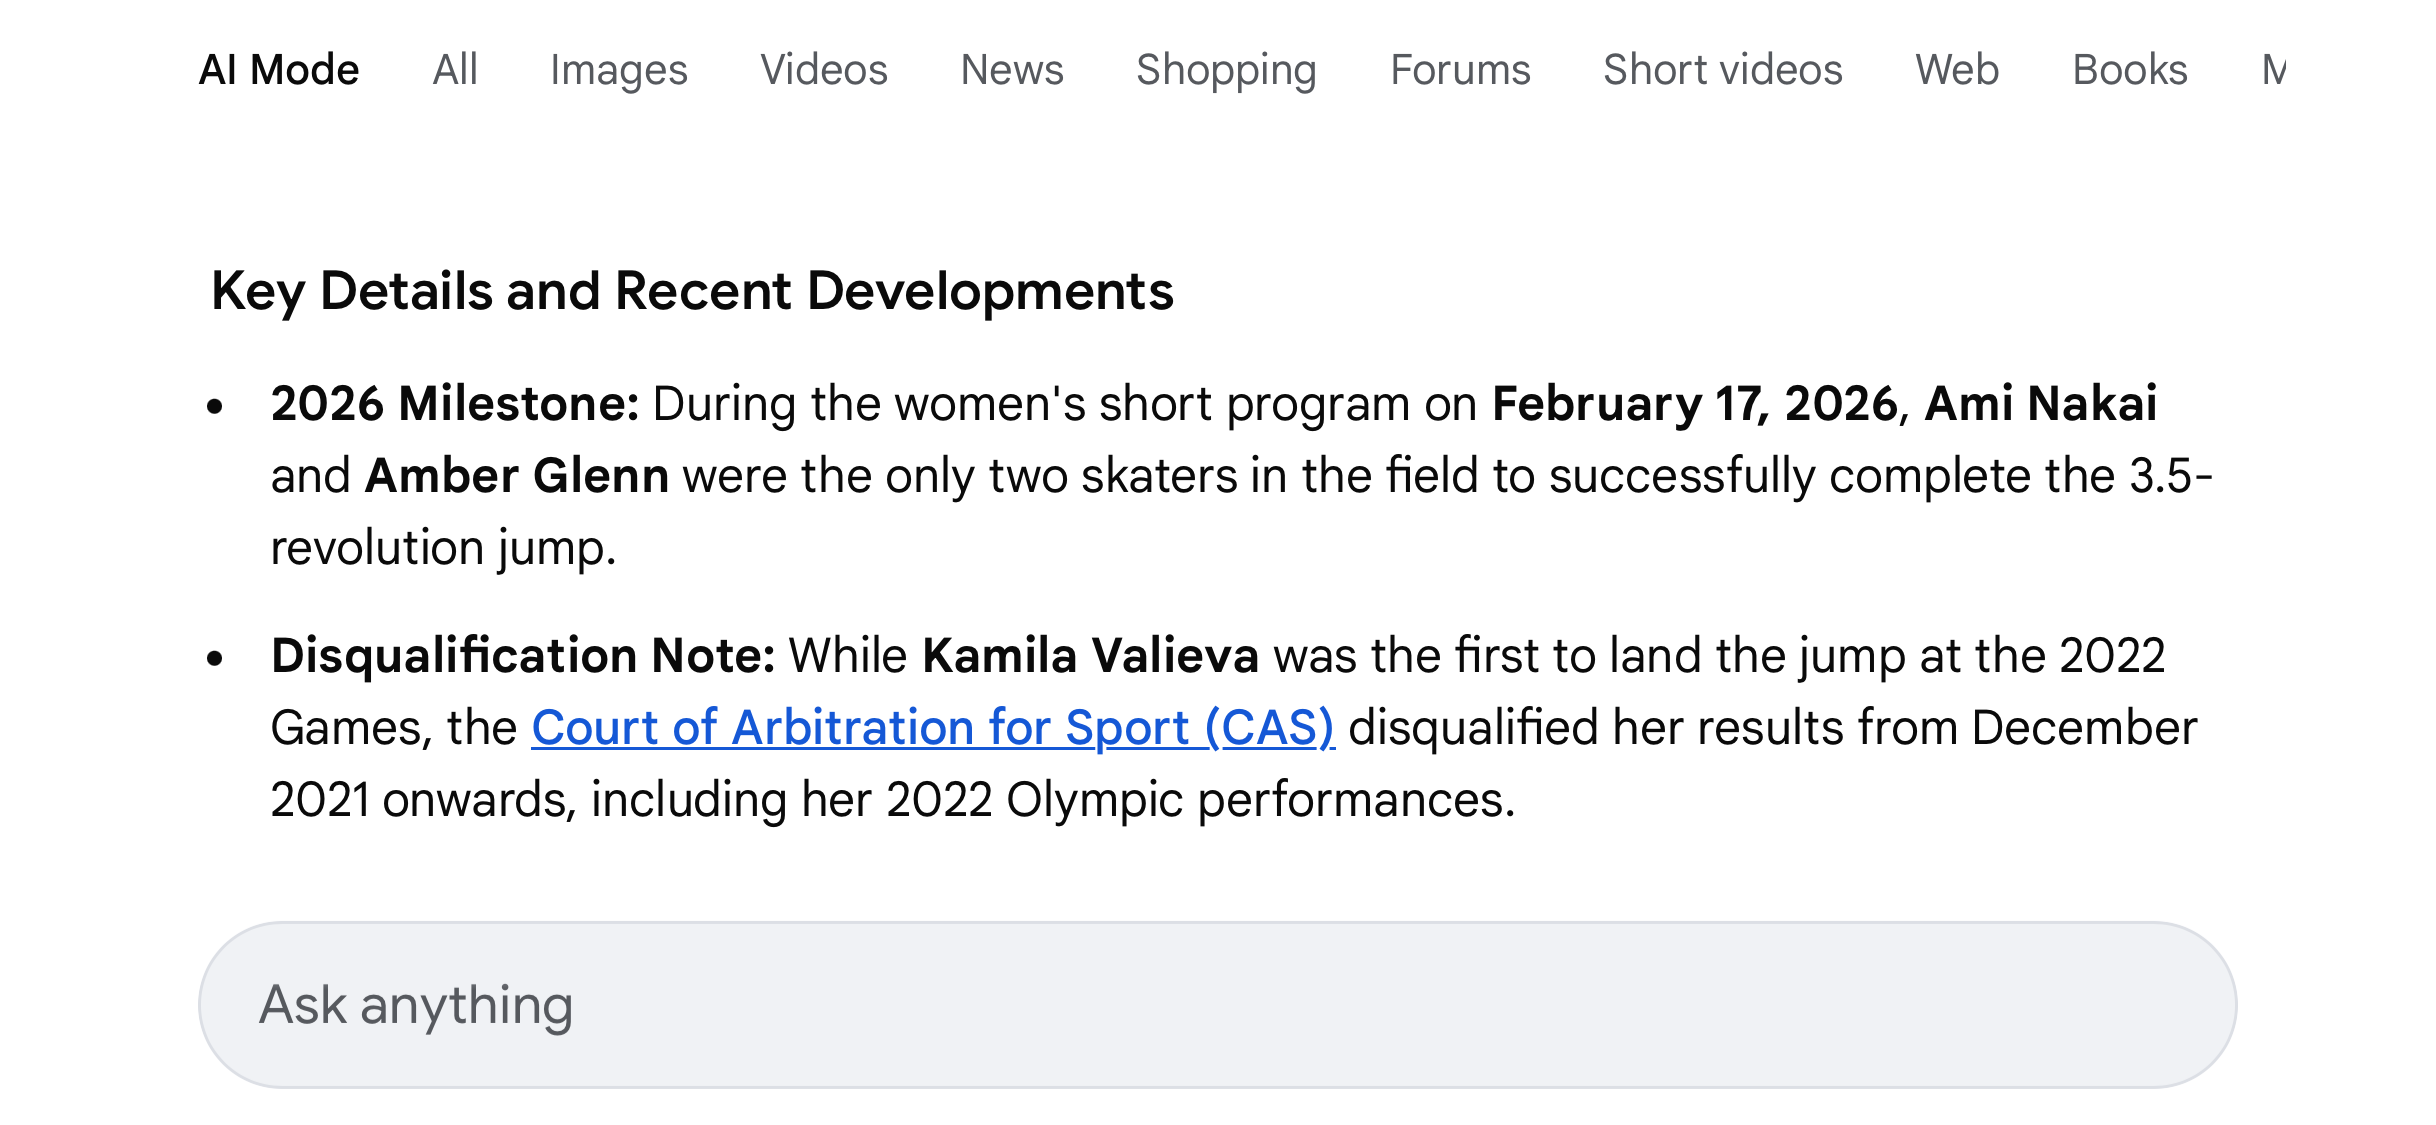Click the Key Details and Recent Developments heading

tap(691, 291)
